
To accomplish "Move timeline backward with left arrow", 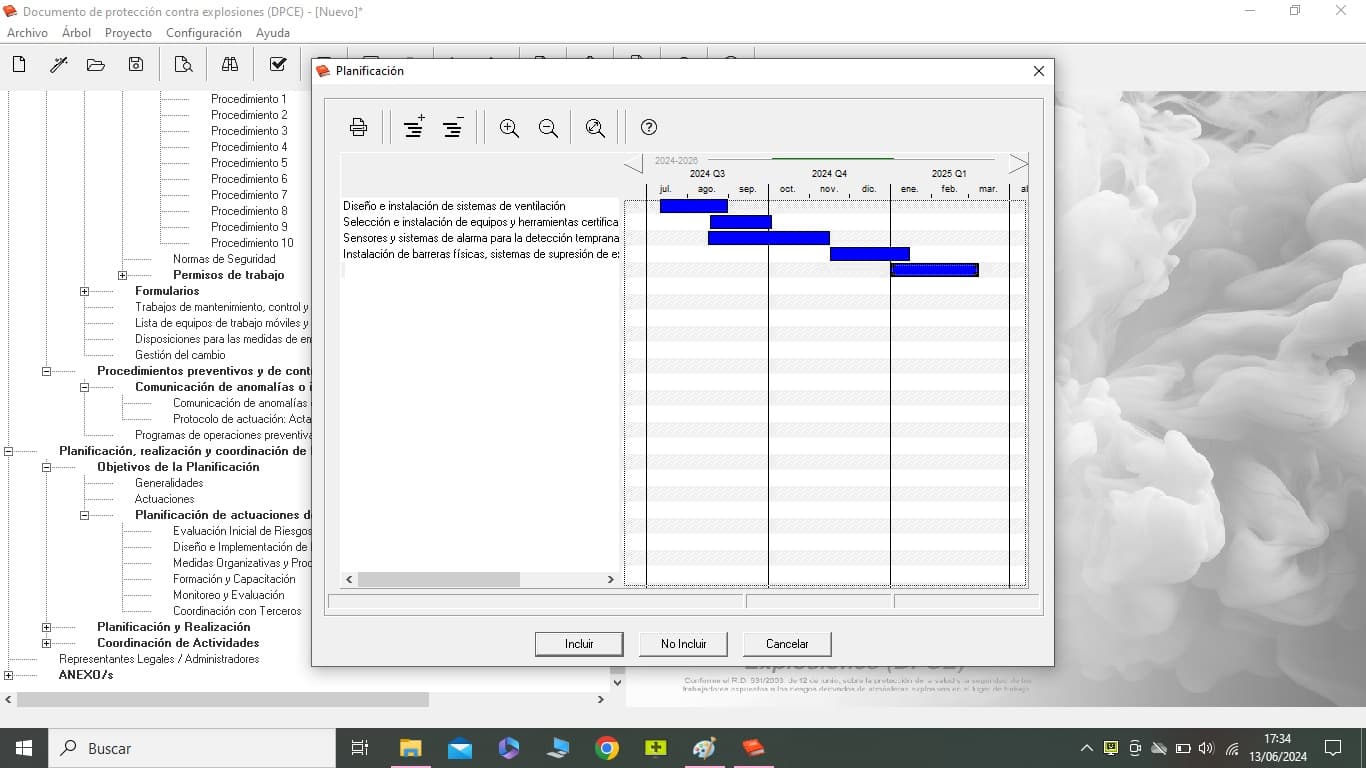I will pos(633,165).
